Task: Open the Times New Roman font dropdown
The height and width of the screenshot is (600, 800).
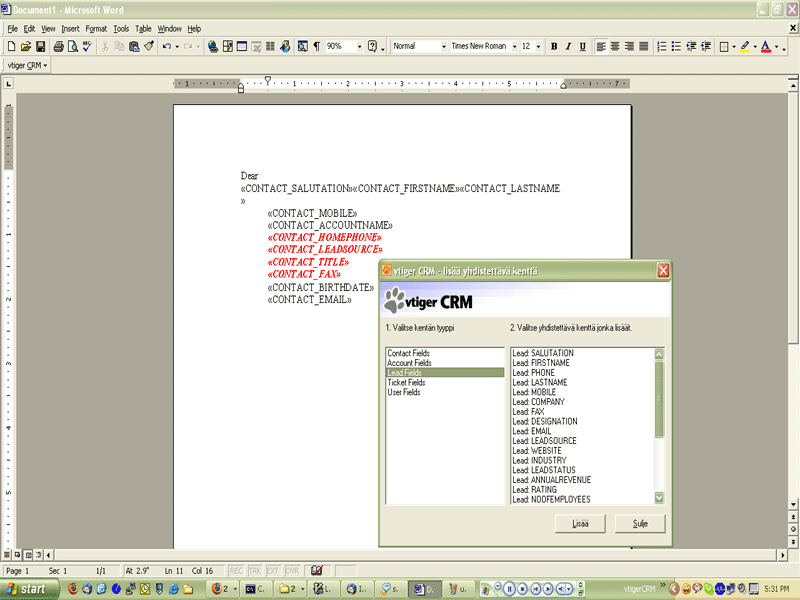Action: pos(514,46)
